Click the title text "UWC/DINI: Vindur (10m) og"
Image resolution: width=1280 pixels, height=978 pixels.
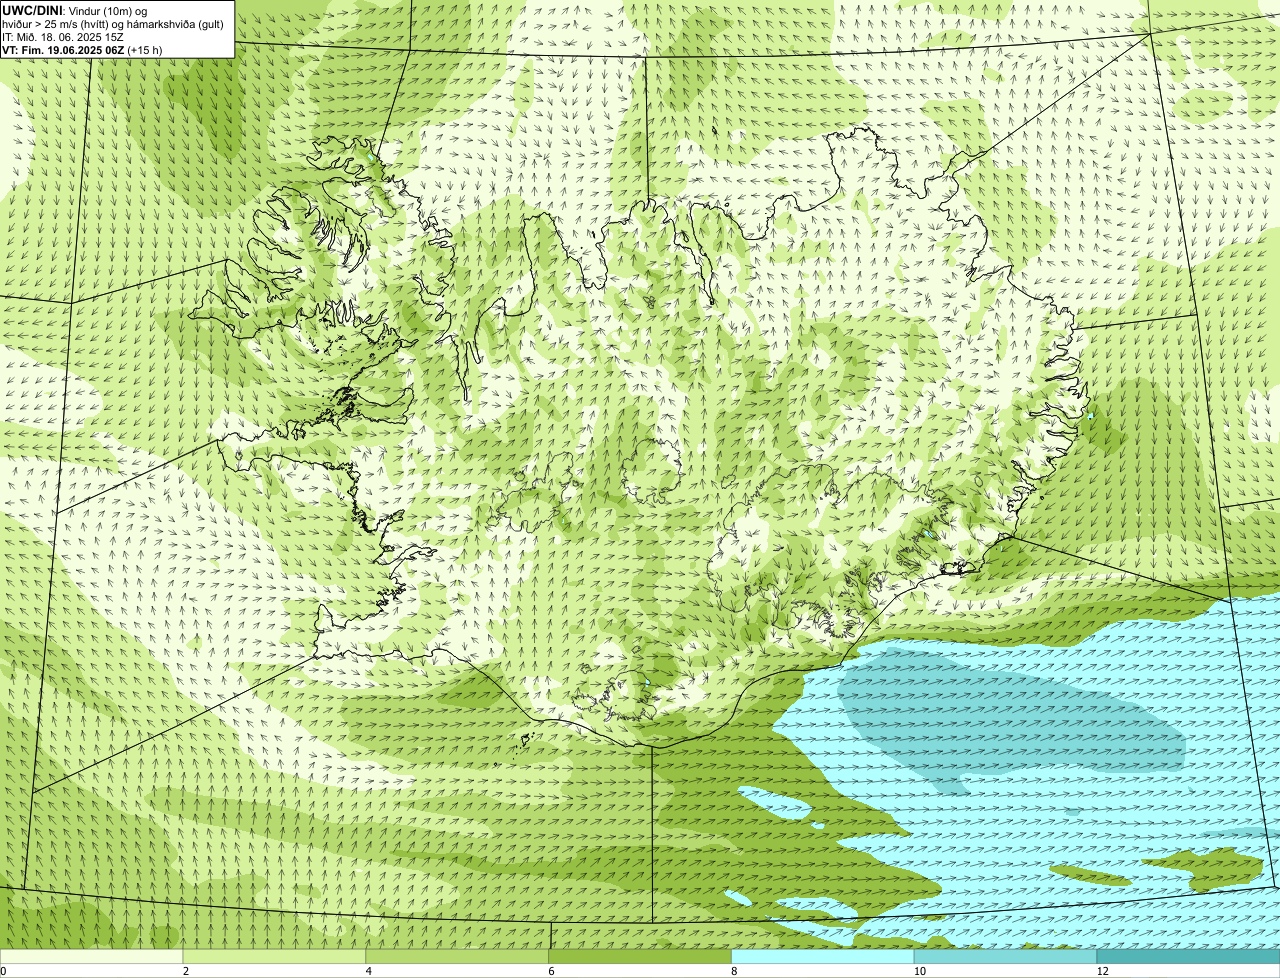pyautogui.click(x=75, y=9)
